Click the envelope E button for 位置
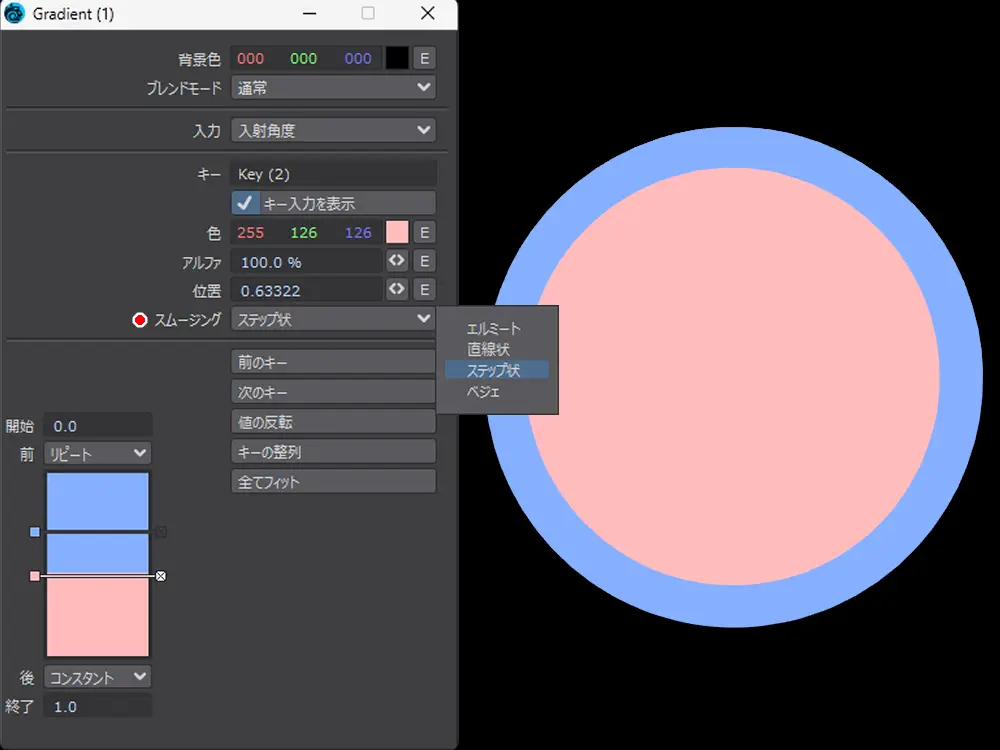The height and width of the screenshot is (750, 1000). pyautogui.click(x=424, y=290)
